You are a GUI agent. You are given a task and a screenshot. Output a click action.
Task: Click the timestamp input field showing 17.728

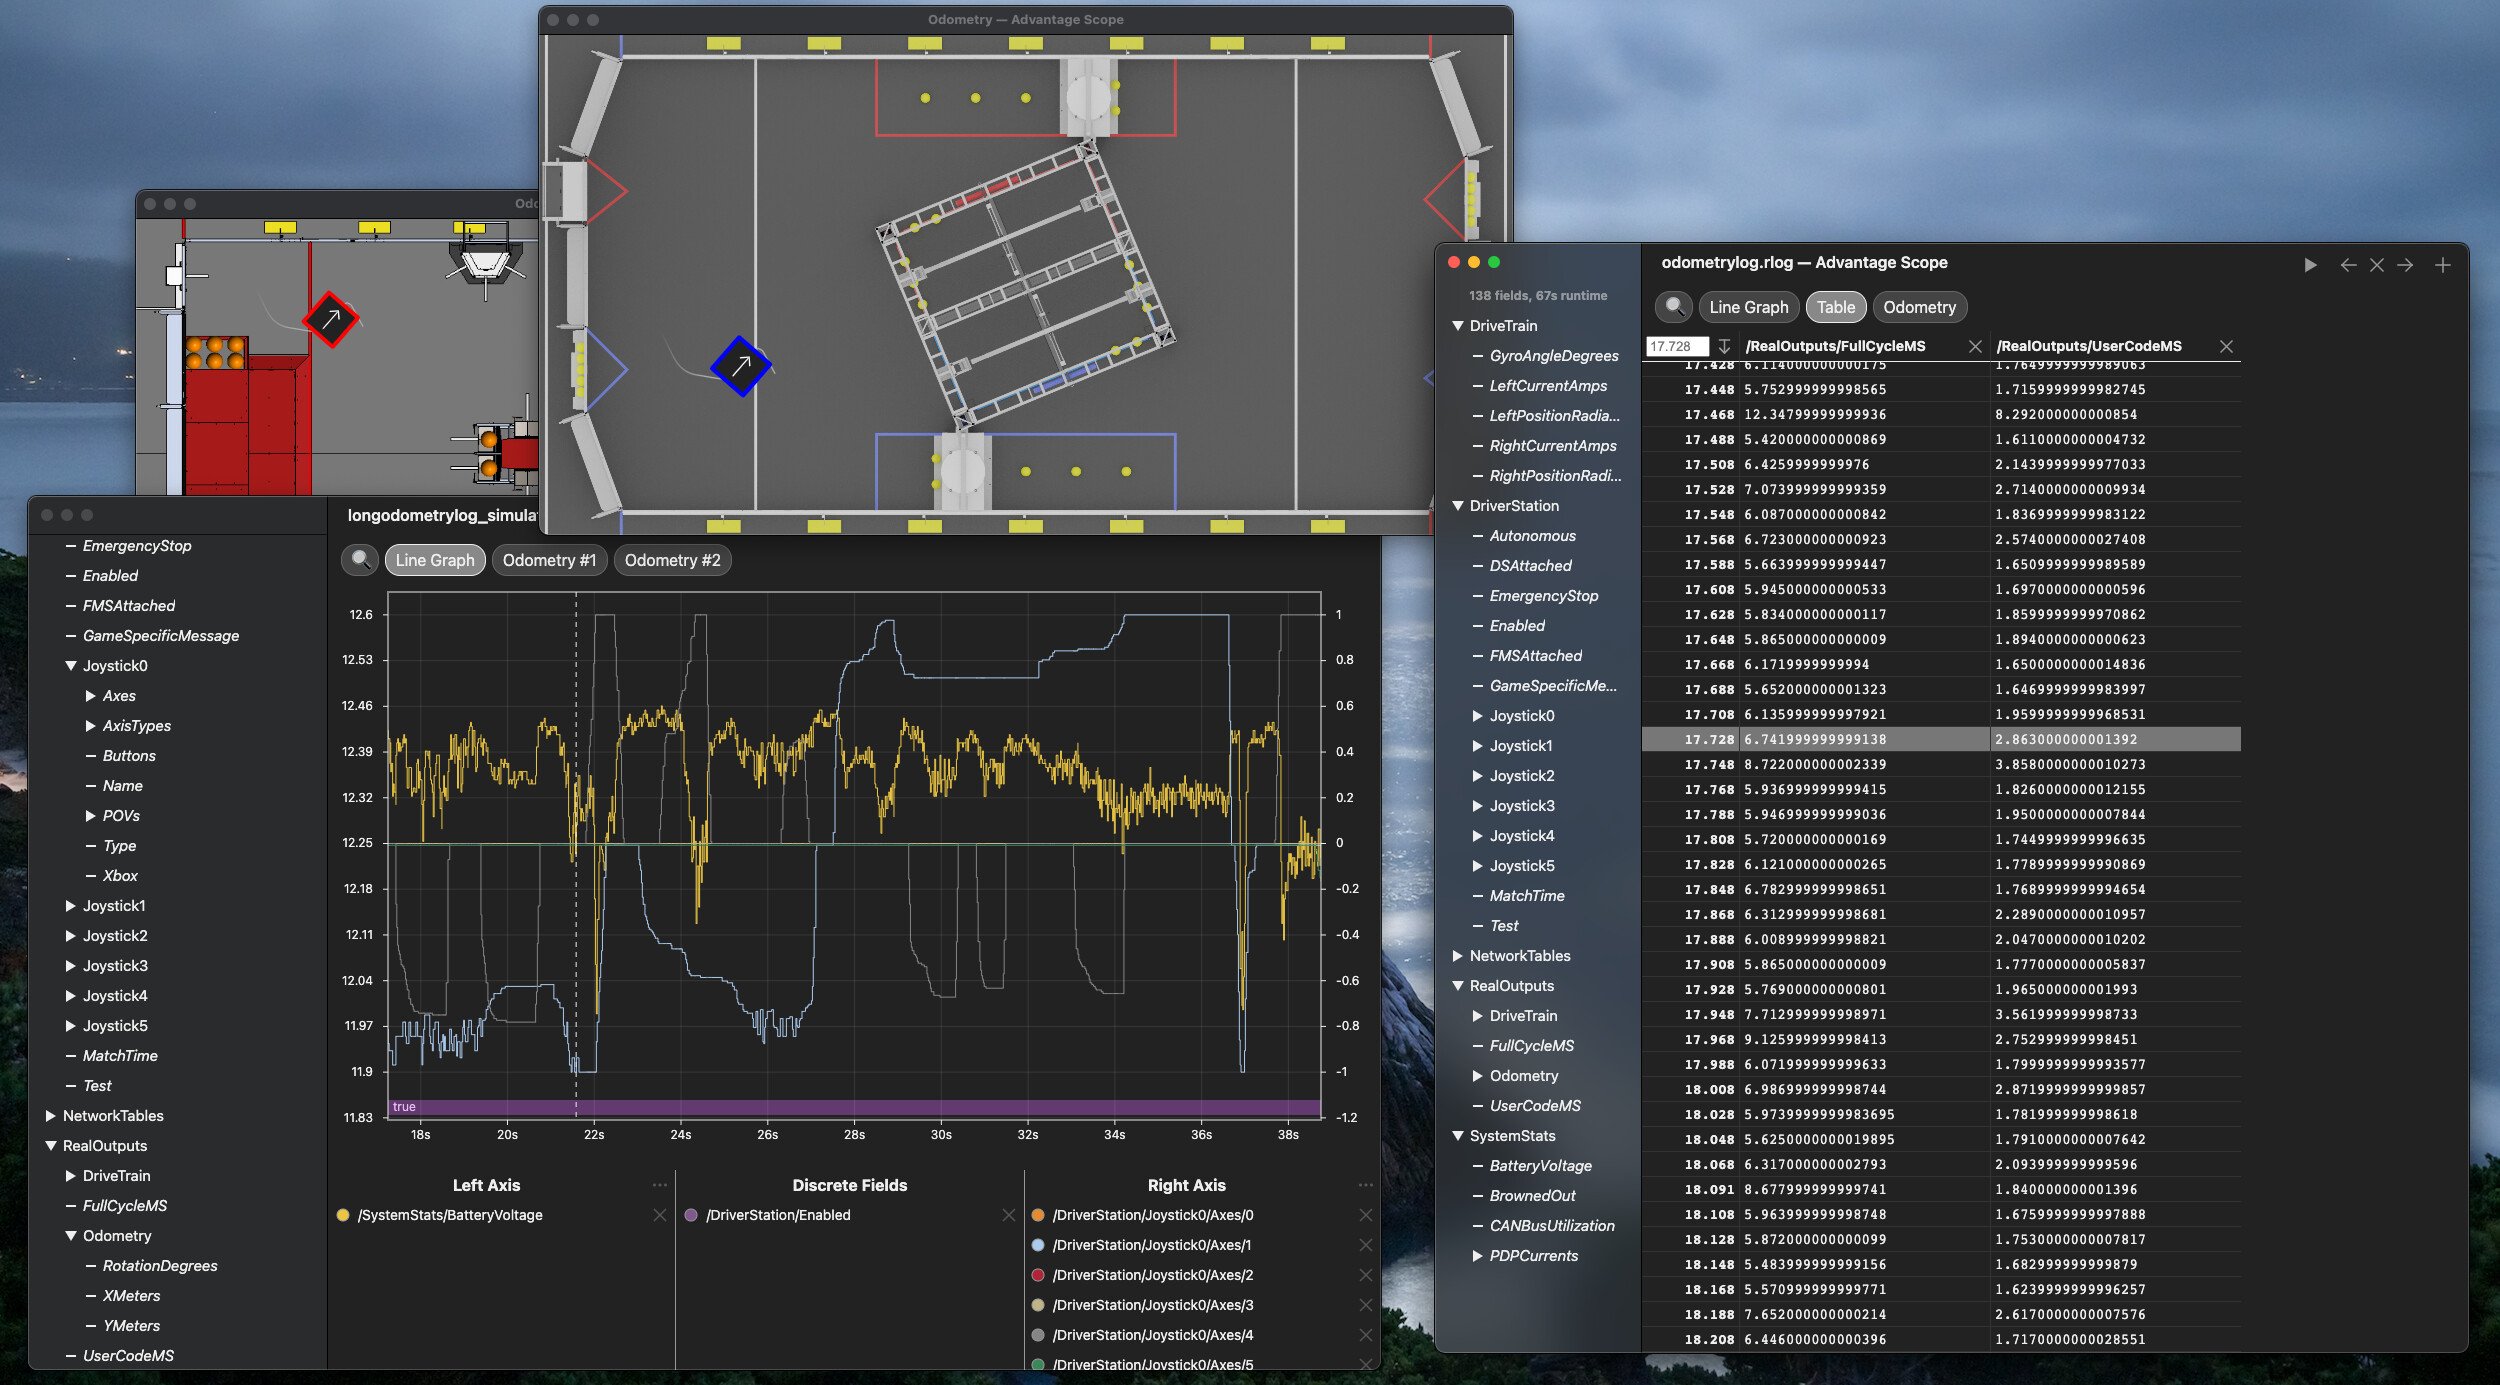point(1677,346)
